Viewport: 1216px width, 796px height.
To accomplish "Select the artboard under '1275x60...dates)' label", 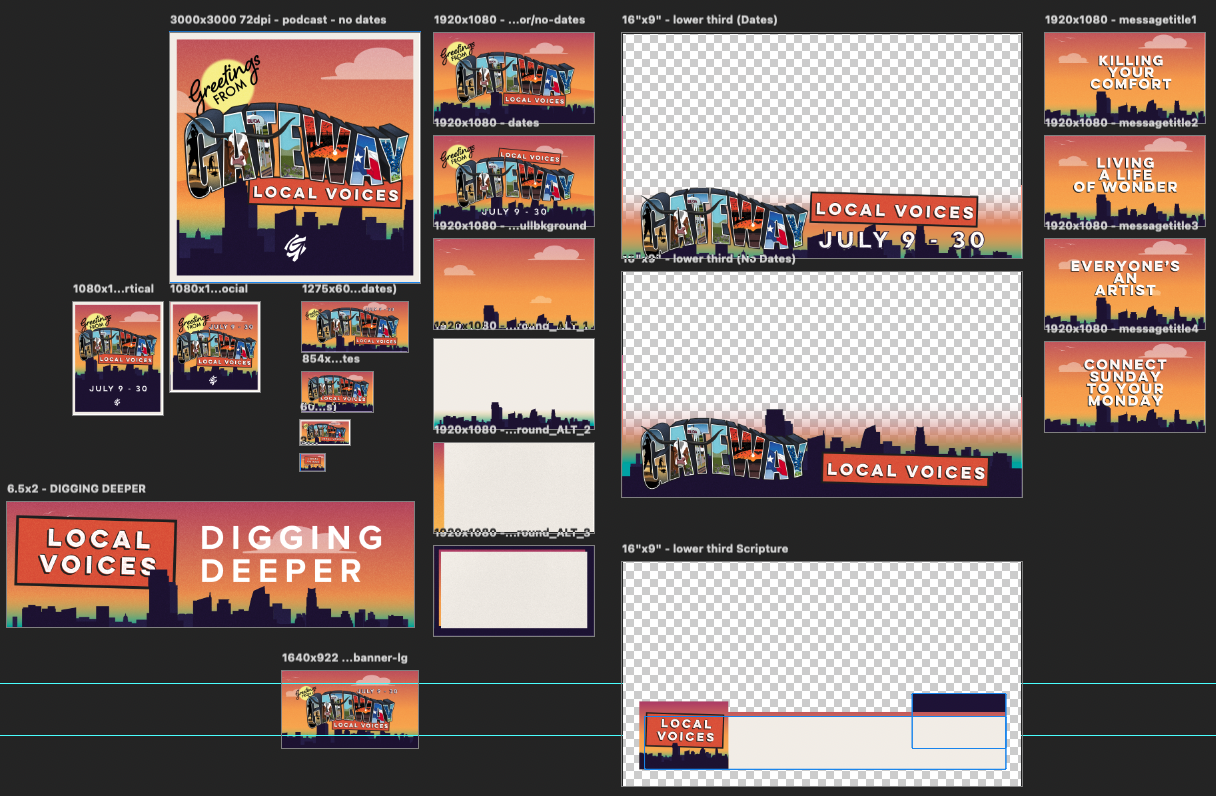I will coord(355,327).
